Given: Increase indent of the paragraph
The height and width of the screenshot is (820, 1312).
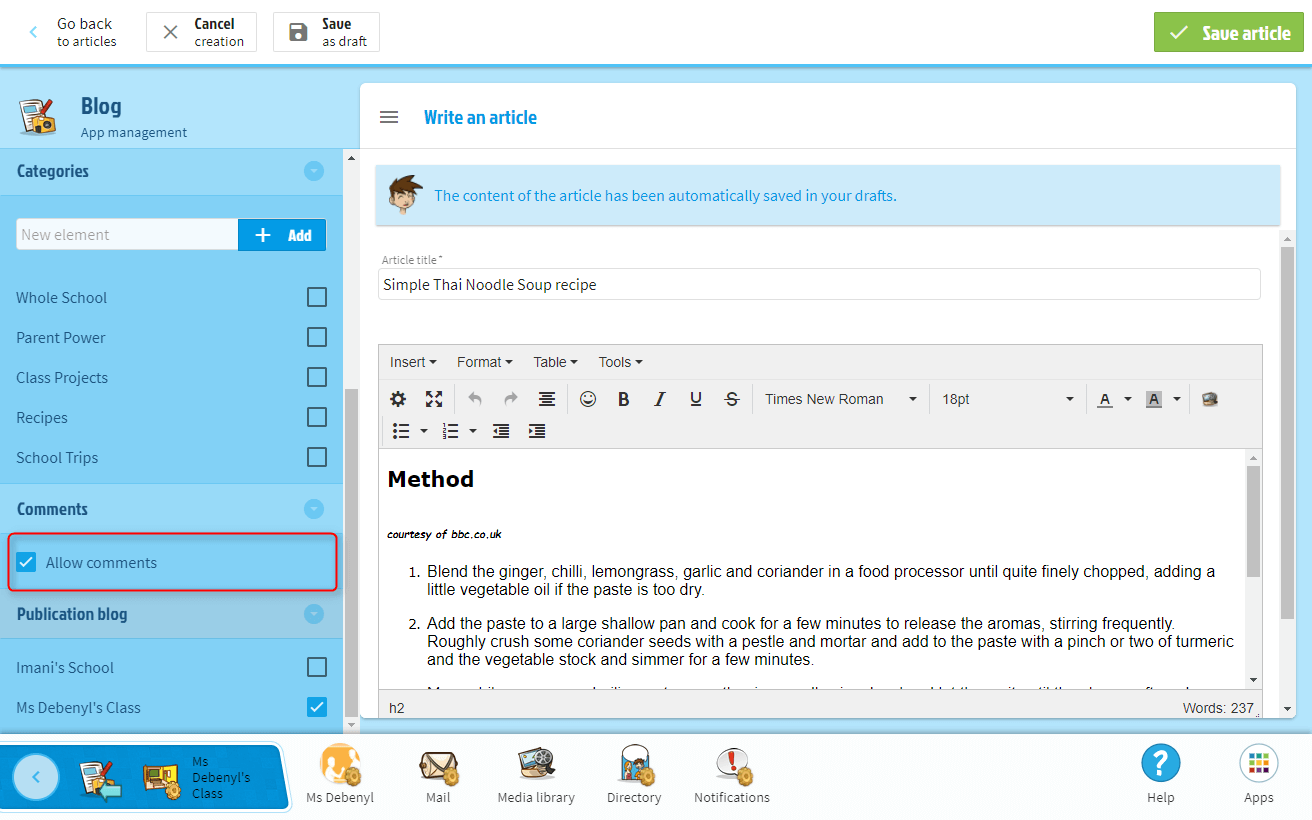Looking at the screenshot, I should click(537, 431).
